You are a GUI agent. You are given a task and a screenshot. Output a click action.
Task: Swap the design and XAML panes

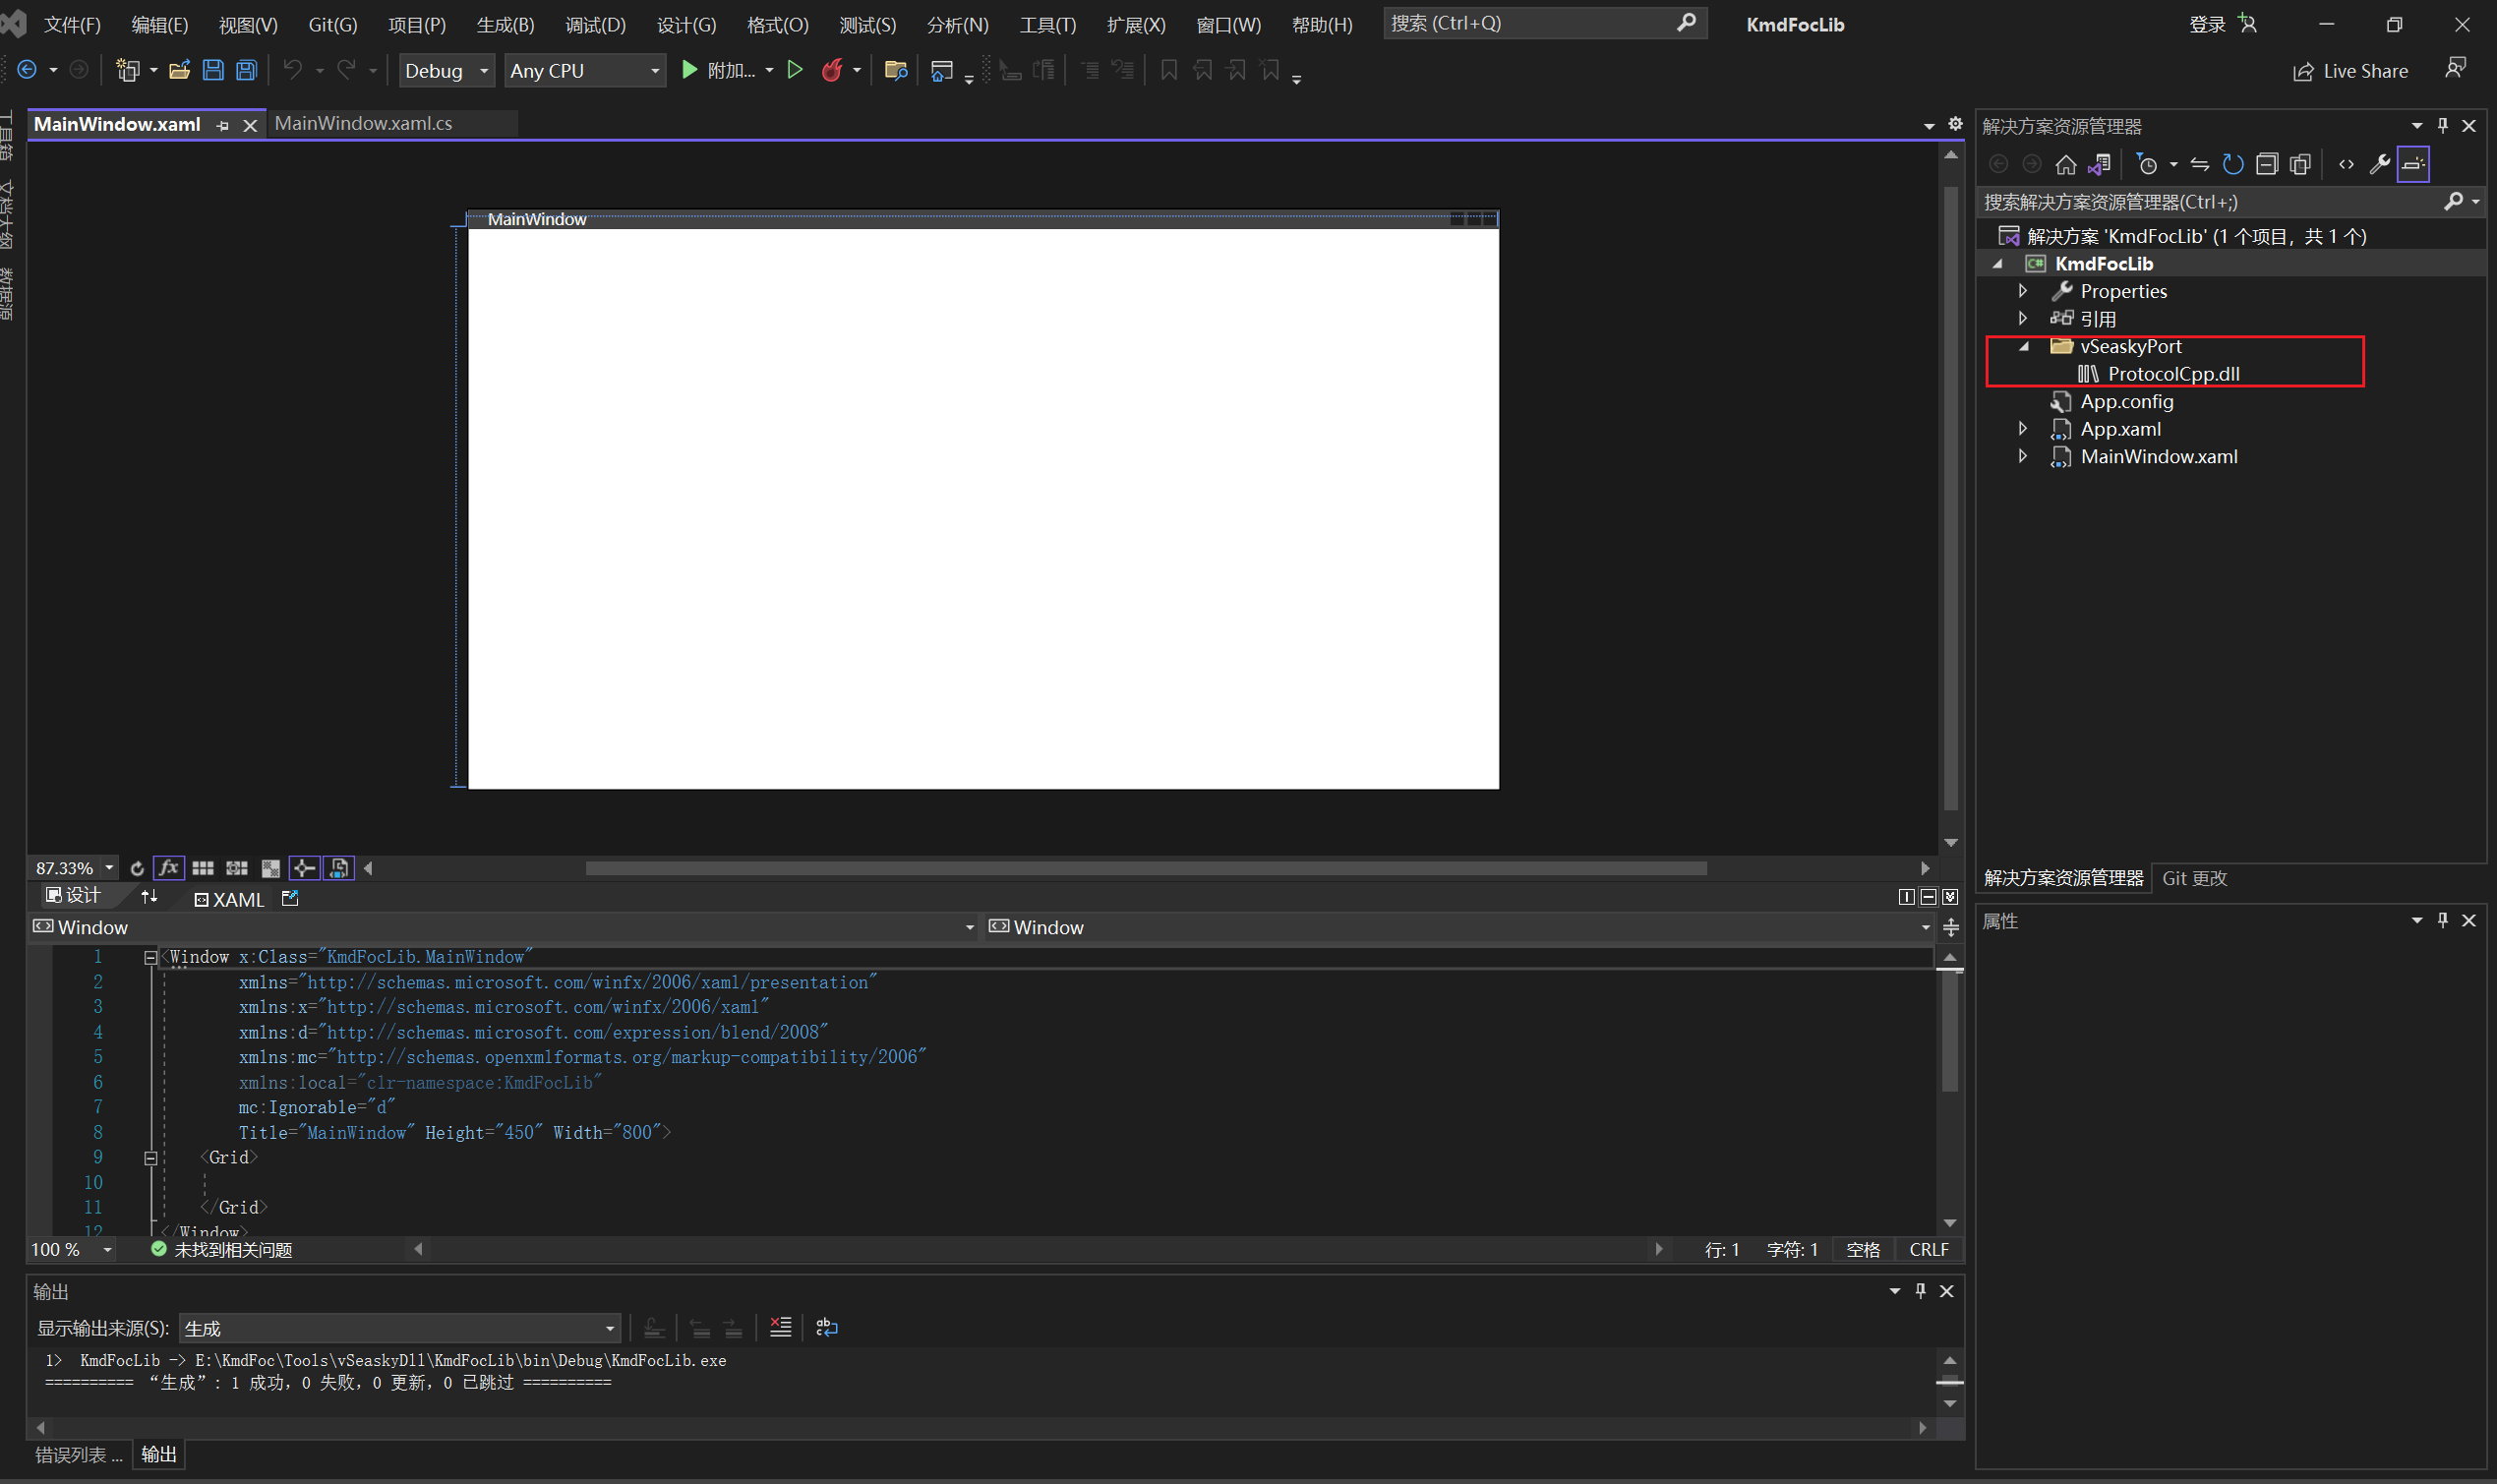coord(150,897)
